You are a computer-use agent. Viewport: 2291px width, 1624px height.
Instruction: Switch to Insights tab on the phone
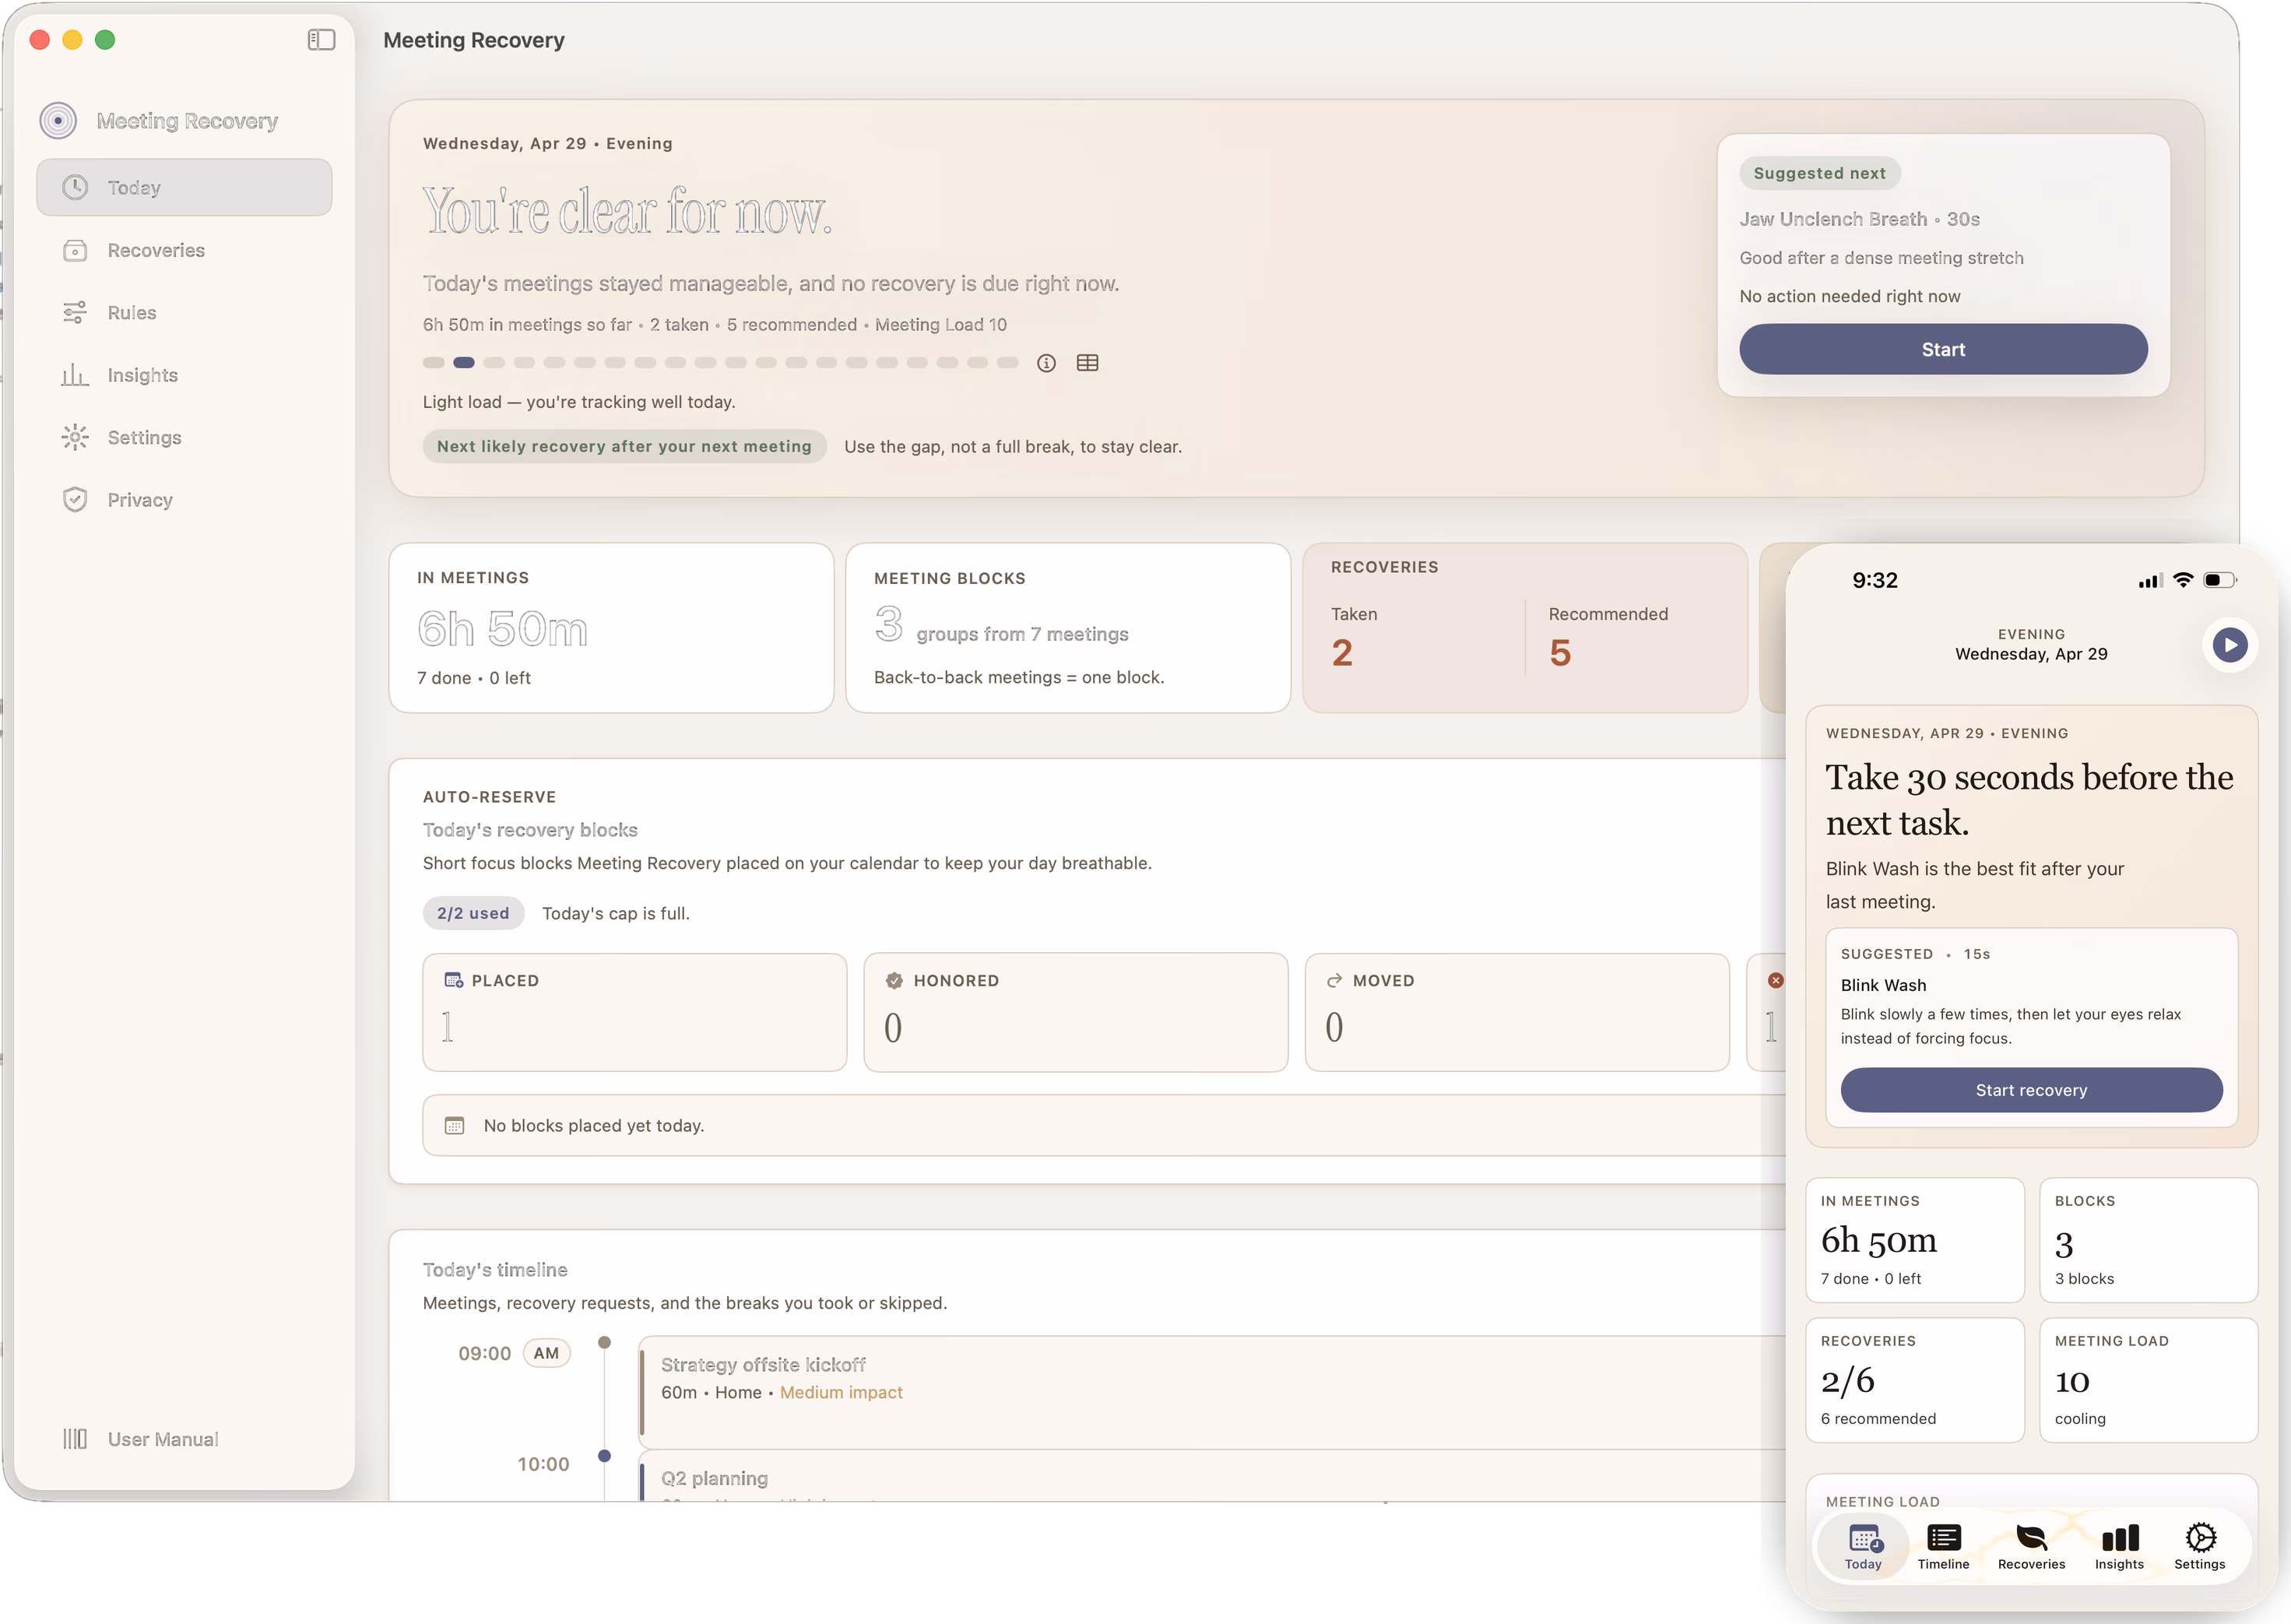2119,1546
